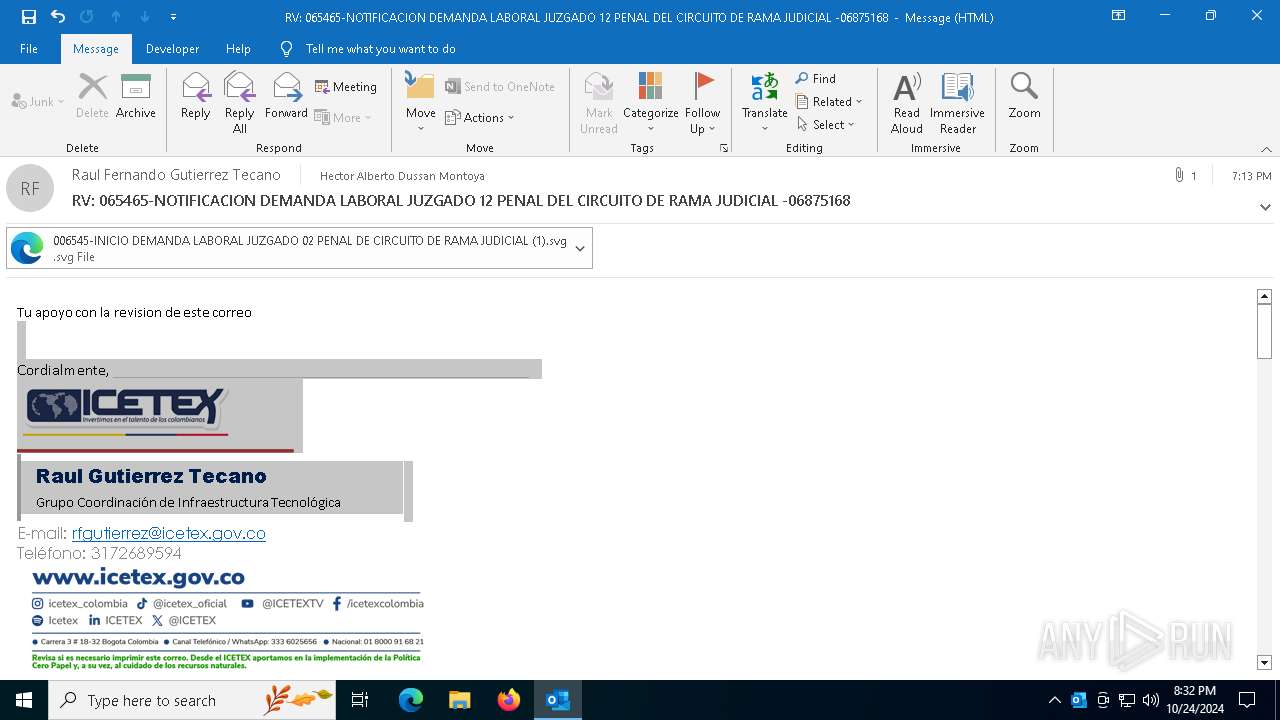Open the File tab
The width and height of the screenshot is (1280, 720).
pos(29,49)
